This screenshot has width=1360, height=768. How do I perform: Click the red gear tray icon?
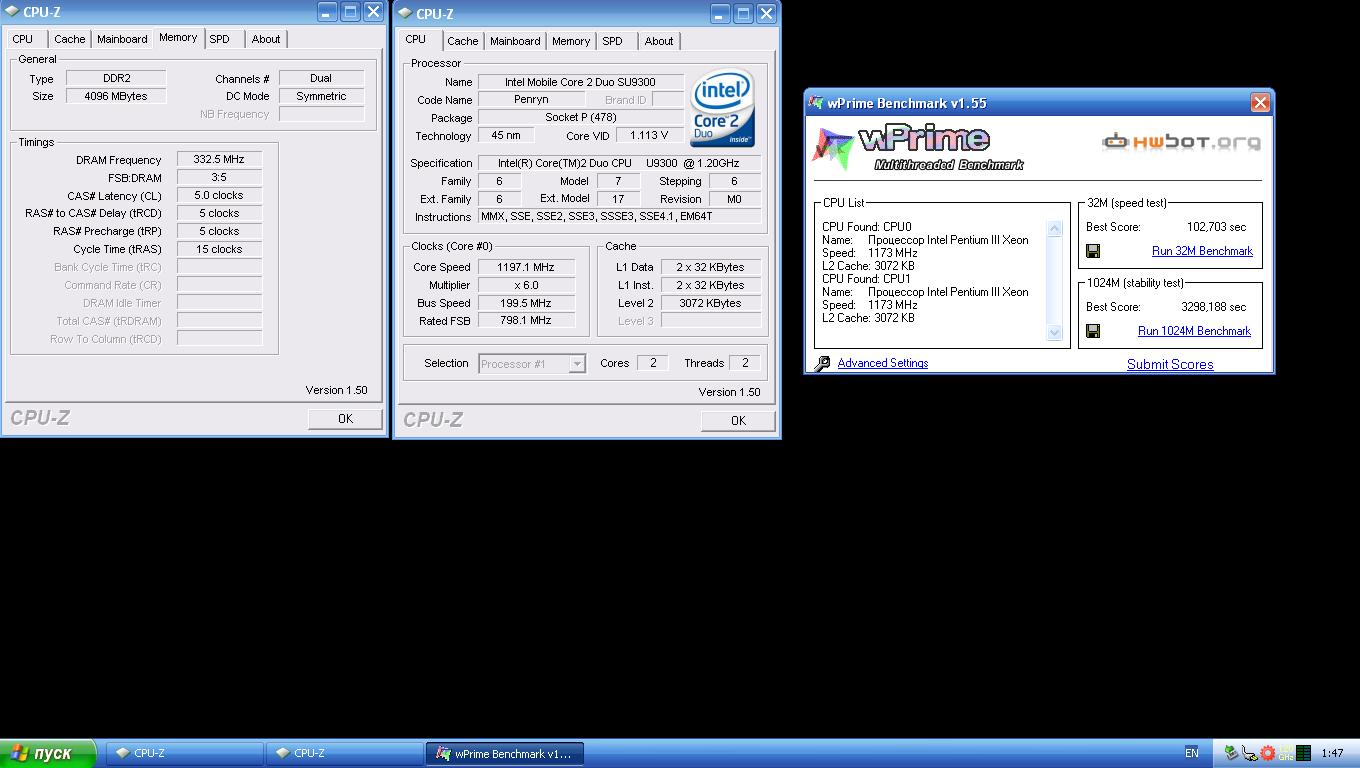click(x=1268, y=753)
